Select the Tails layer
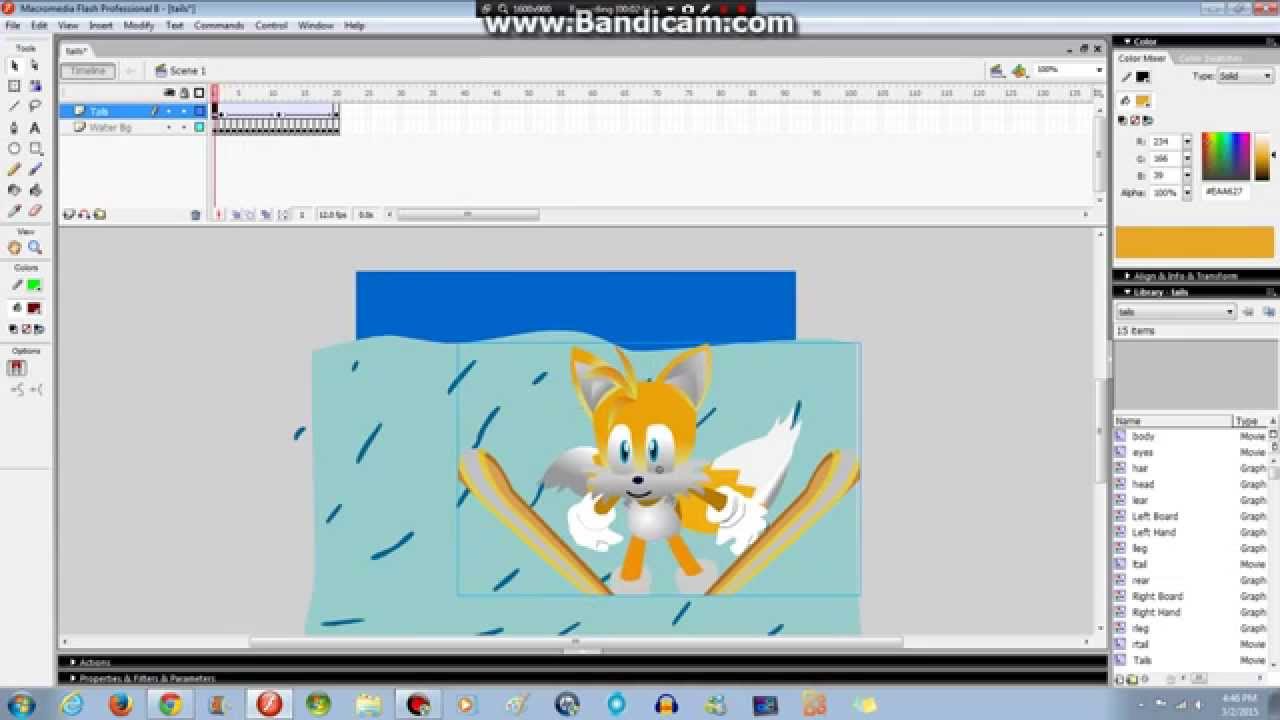The width and height of the screenshot is (1280, 720). tap(100, 111)
